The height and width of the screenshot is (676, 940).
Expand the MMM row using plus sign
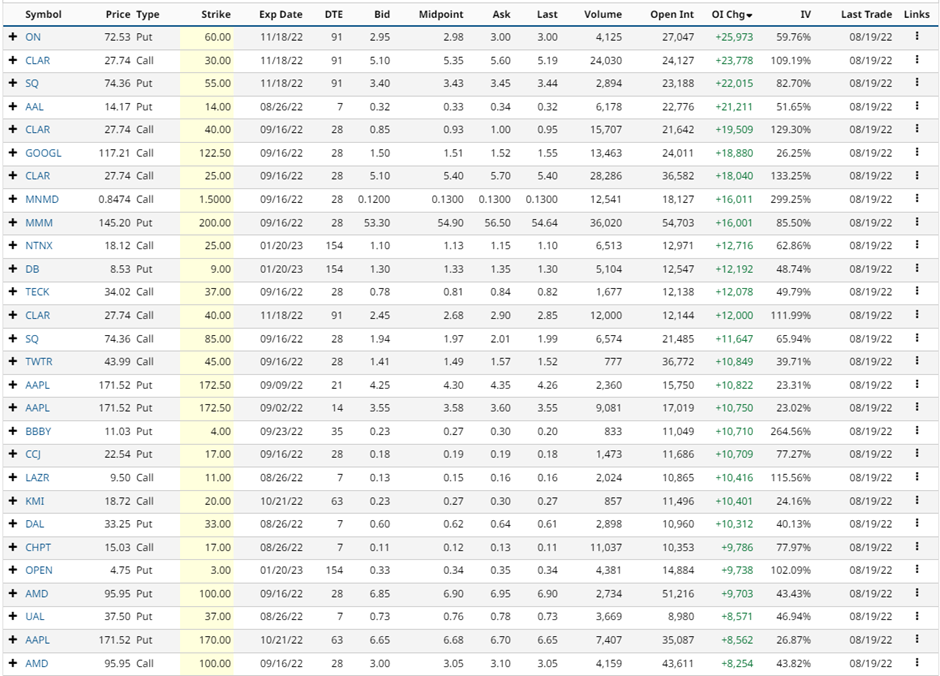[13, 222]
